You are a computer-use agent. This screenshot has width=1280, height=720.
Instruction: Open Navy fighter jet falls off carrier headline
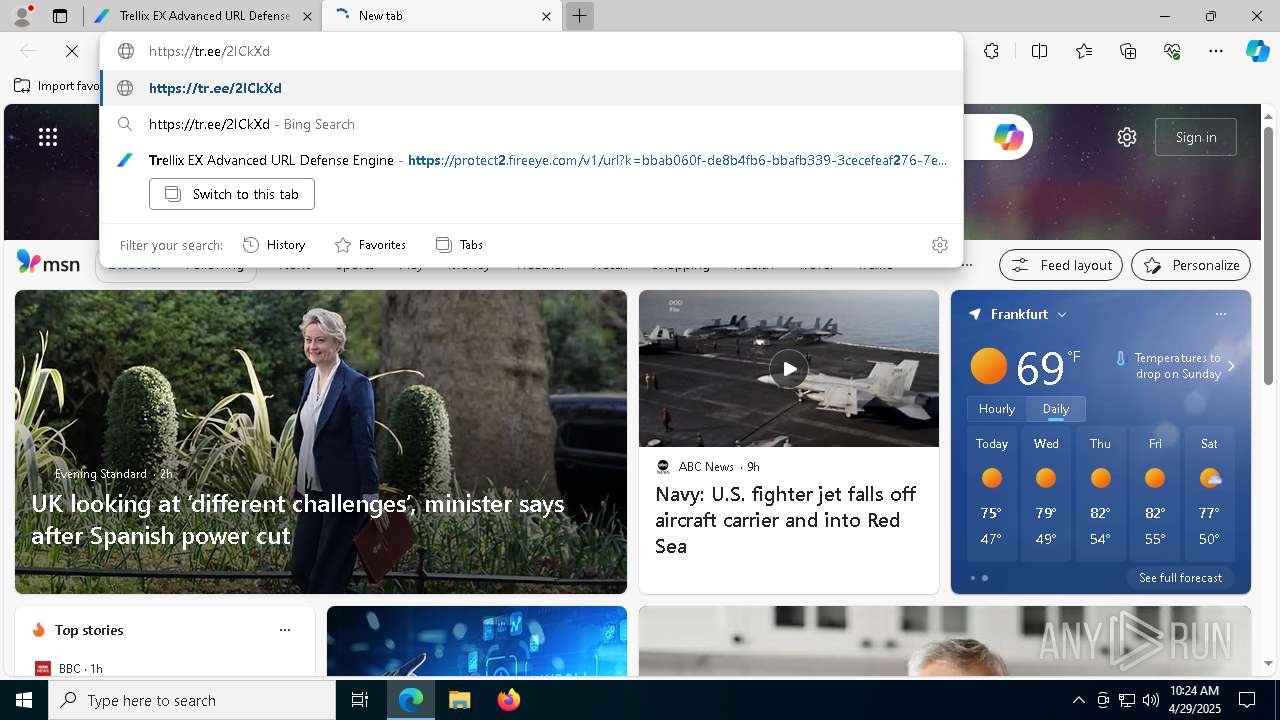[x=786, y=520]
